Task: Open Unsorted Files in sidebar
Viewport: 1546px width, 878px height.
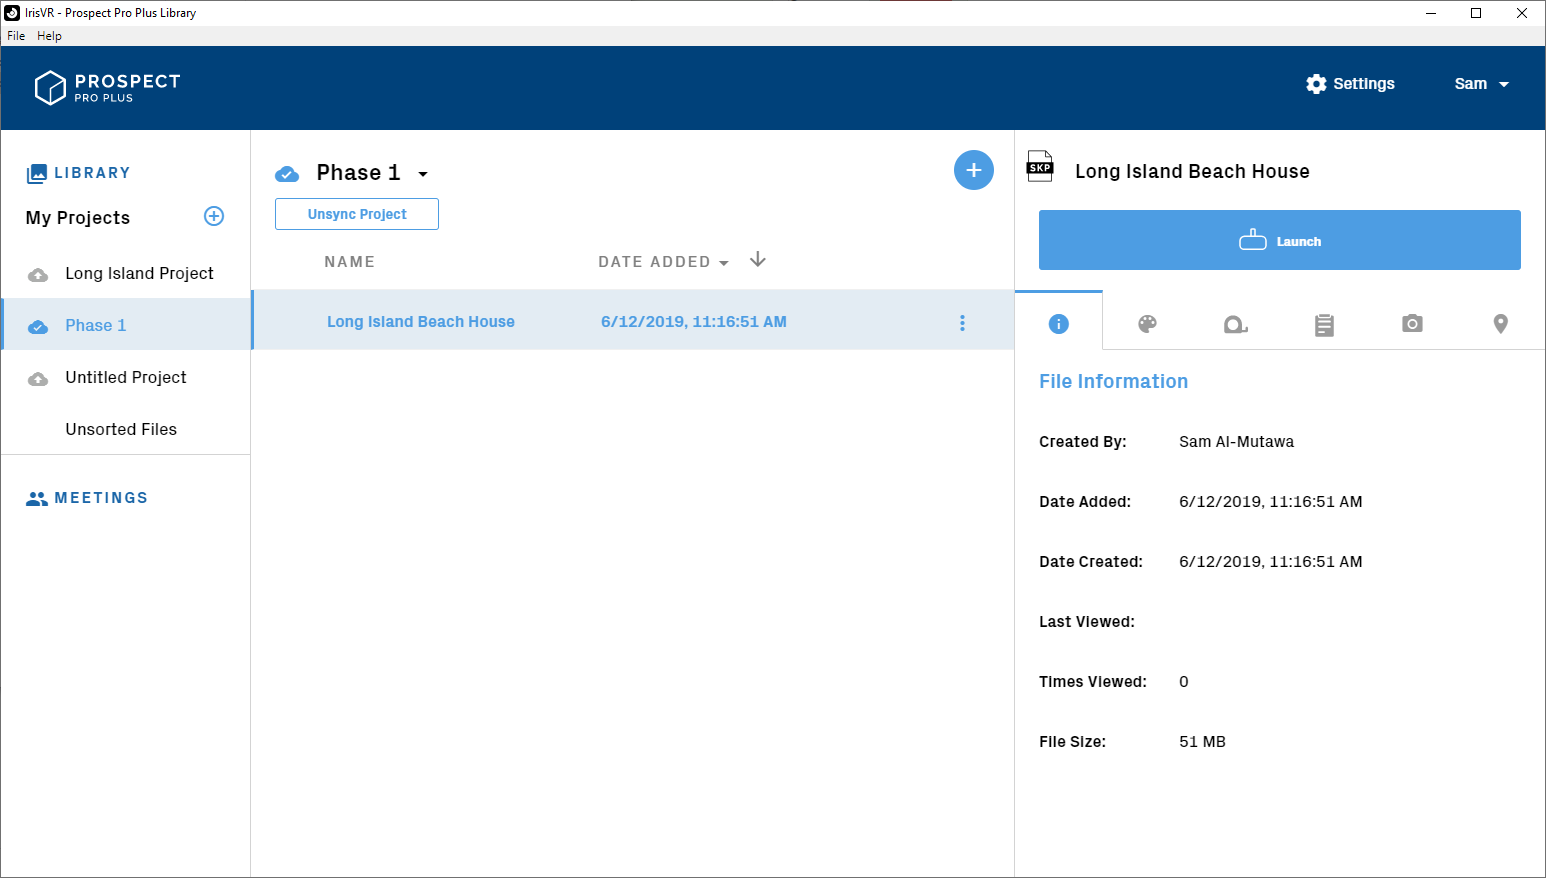Action: (125, 430)
